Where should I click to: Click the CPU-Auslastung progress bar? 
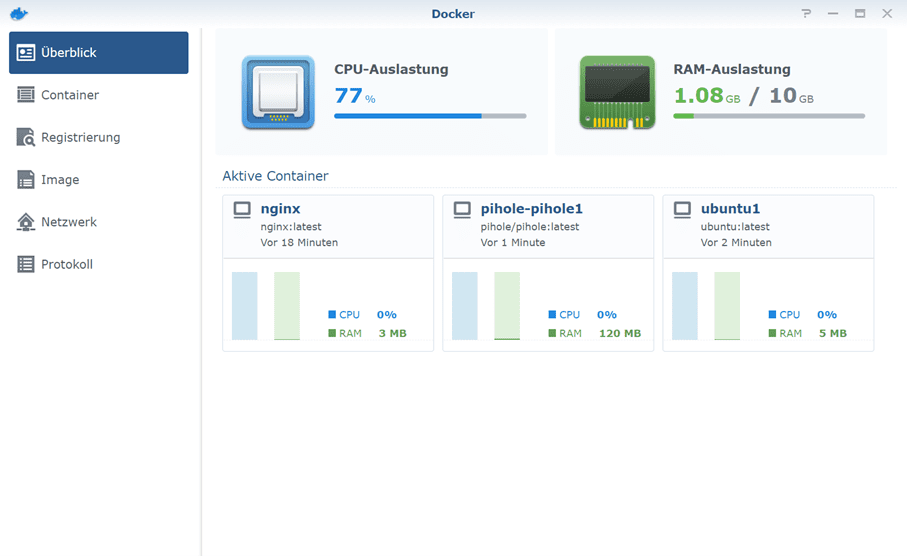tap(430, 116)
